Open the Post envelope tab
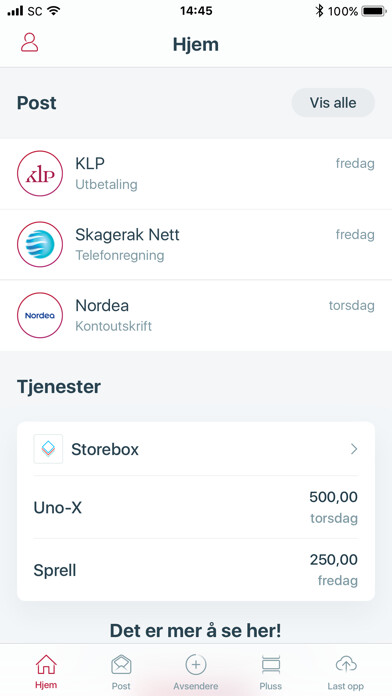The width and height of the screenshot is (392, 696). point(121,665)
